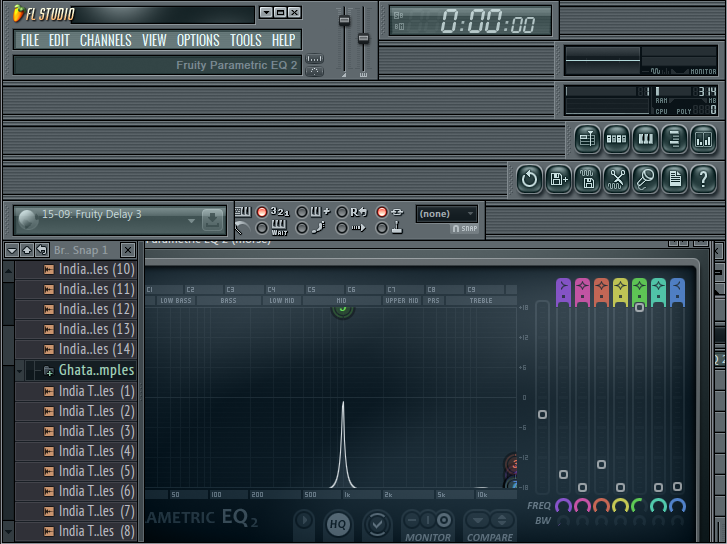Click the save new version icon
Viewport: 727px width, 544px height.
[x=558, y=179]
